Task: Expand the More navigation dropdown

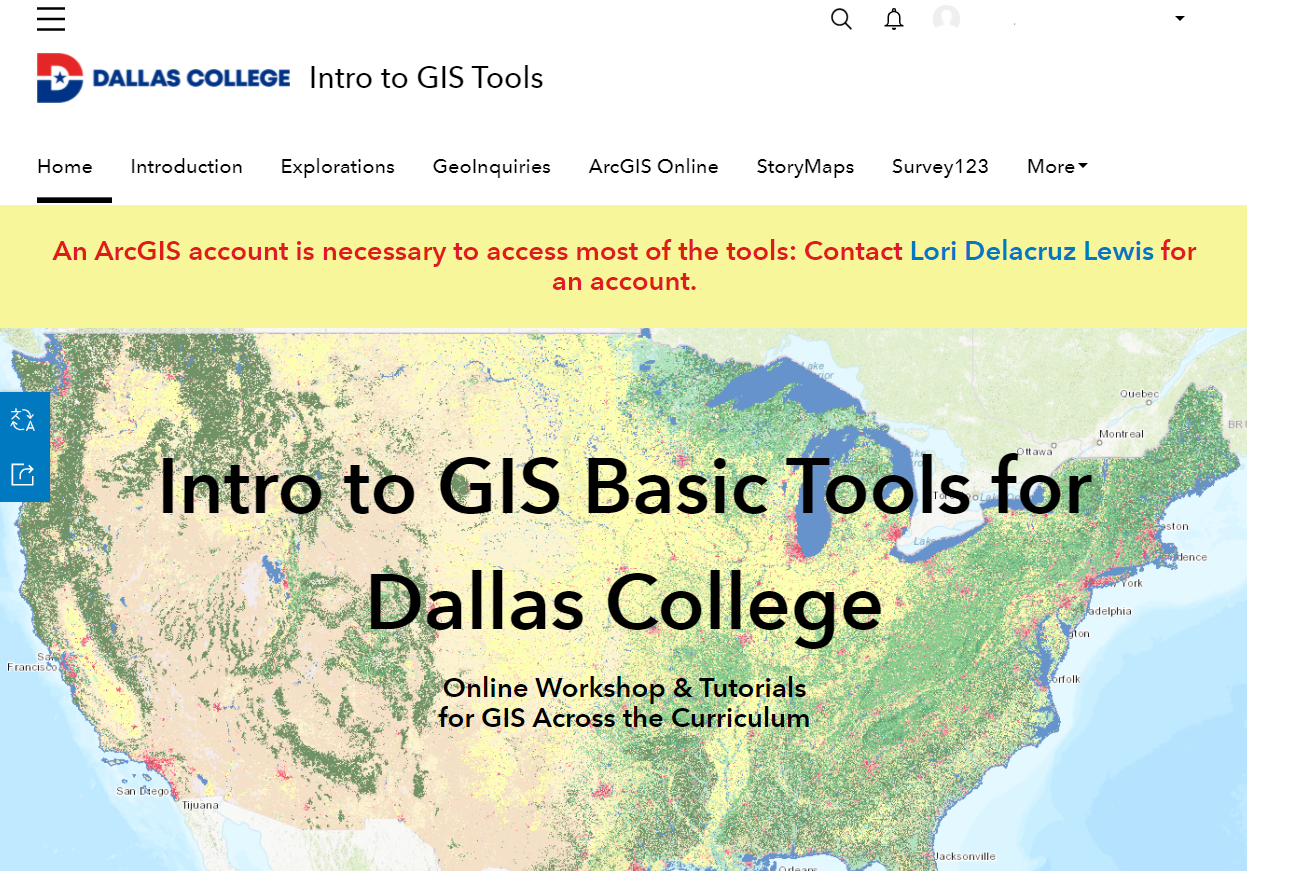Action: (x=1056, y=167)
